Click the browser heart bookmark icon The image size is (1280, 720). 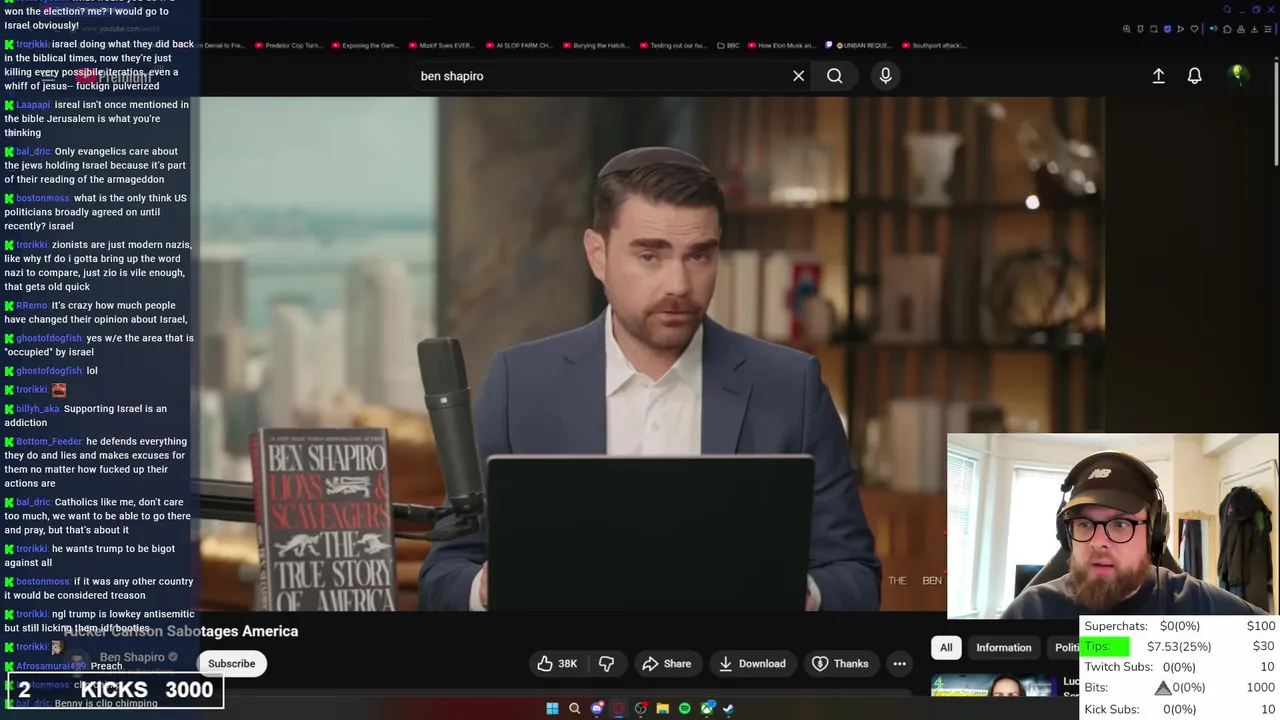1194,29
